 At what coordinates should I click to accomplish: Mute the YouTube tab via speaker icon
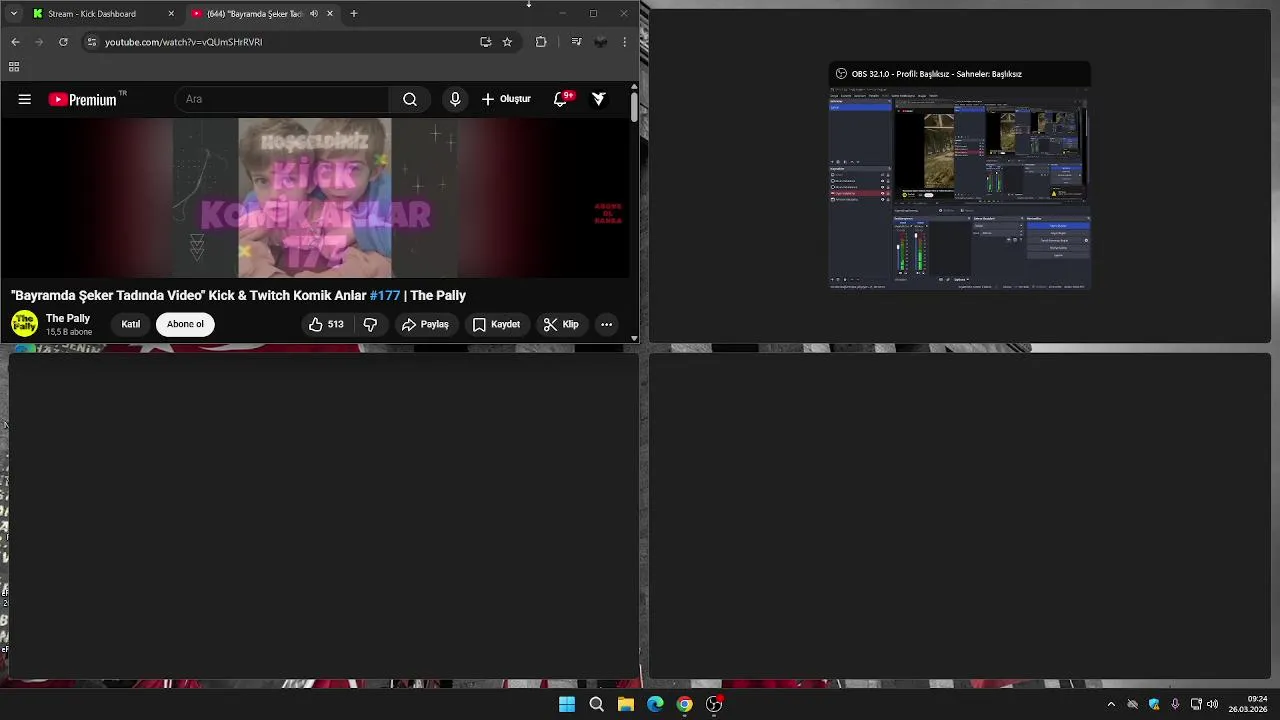314,14
